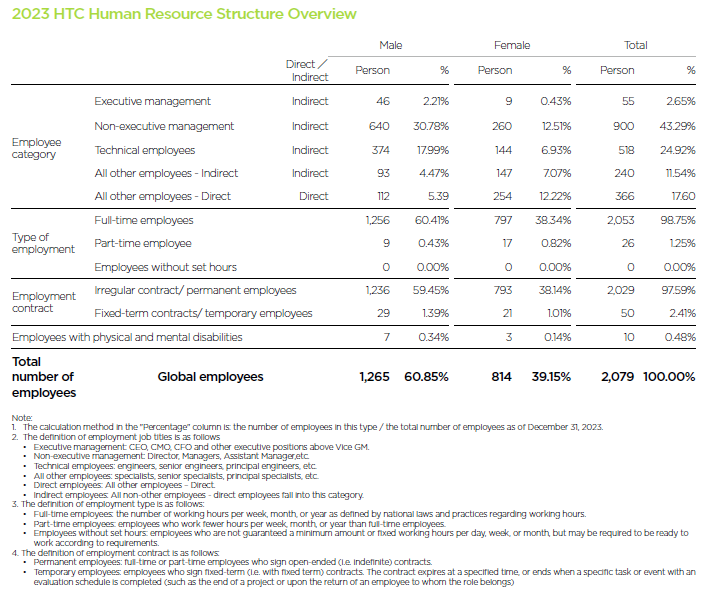The width and height of the screenshot is (705, 591).
Task: Click the note defining 'Technical employees'
Action: (175, 466)
